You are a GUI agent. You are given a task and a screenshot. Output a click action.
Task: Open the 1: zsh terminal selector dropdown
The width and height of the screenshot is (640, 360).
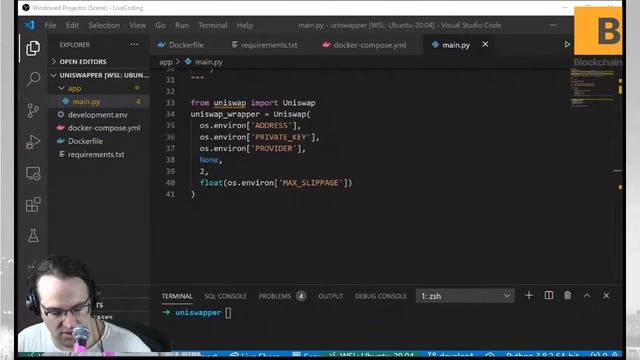(465, 296)
